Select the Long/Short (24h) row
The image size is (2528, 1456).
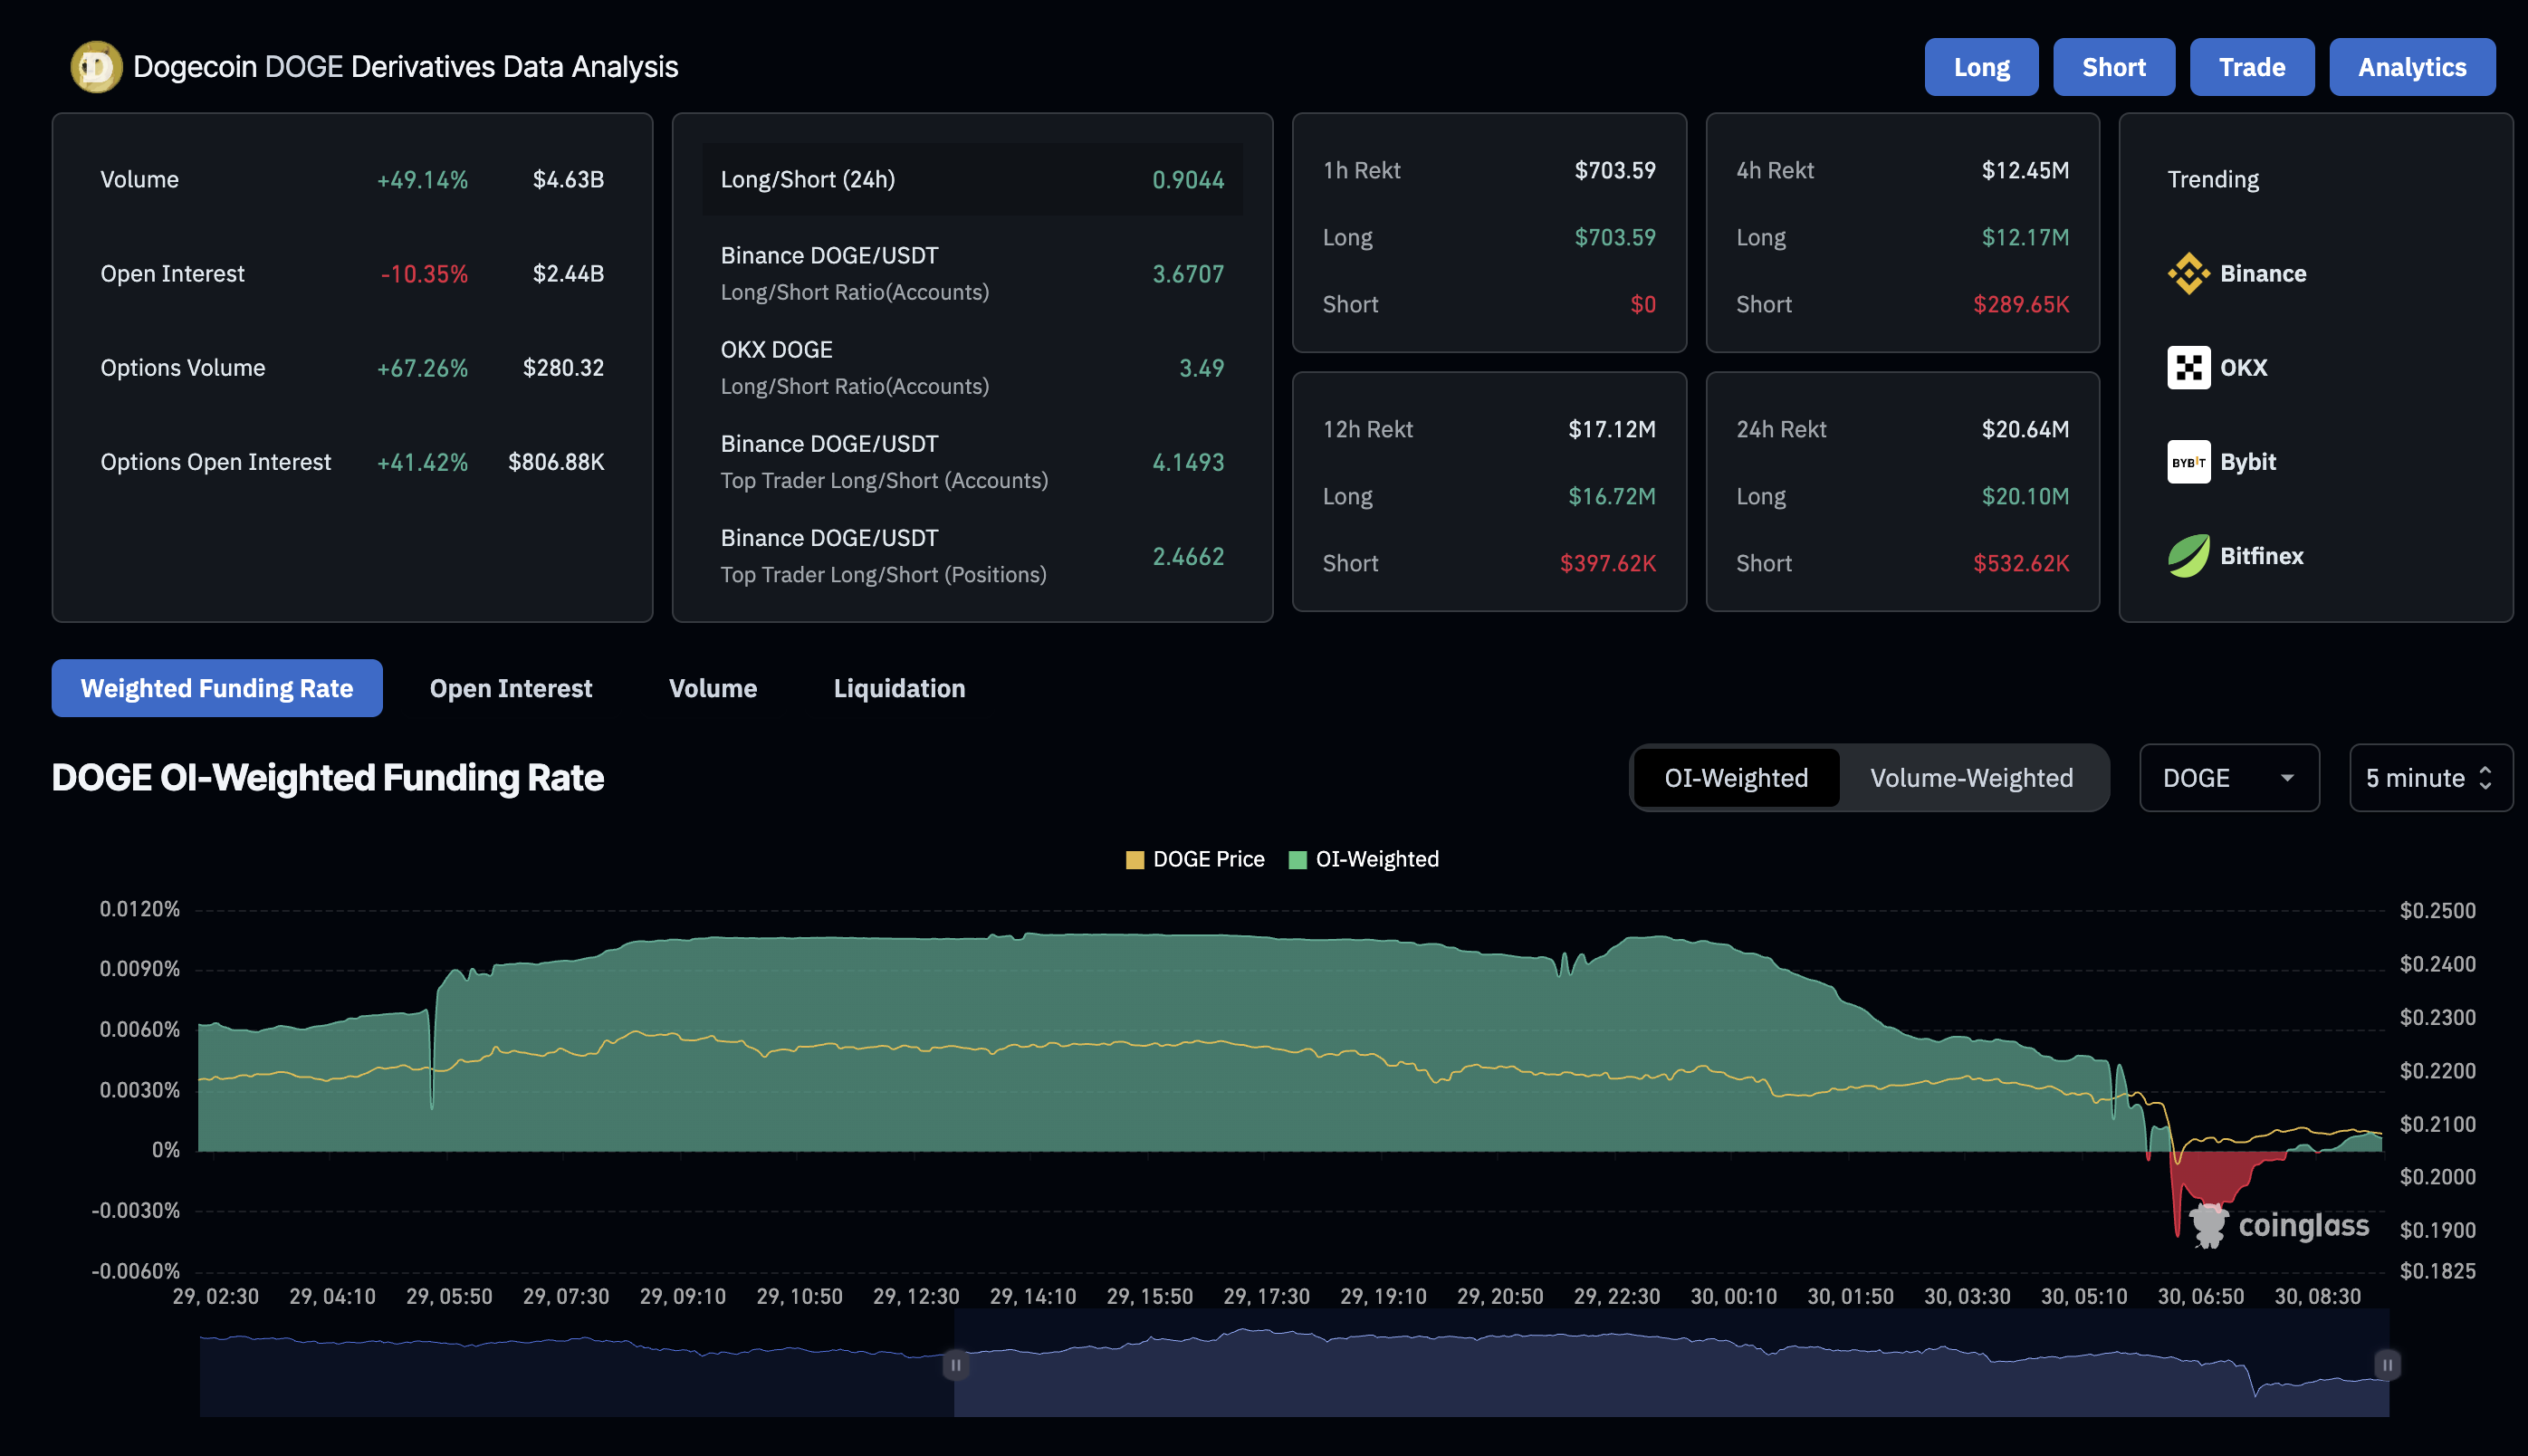pyautogui.click(x=971, y=180)
